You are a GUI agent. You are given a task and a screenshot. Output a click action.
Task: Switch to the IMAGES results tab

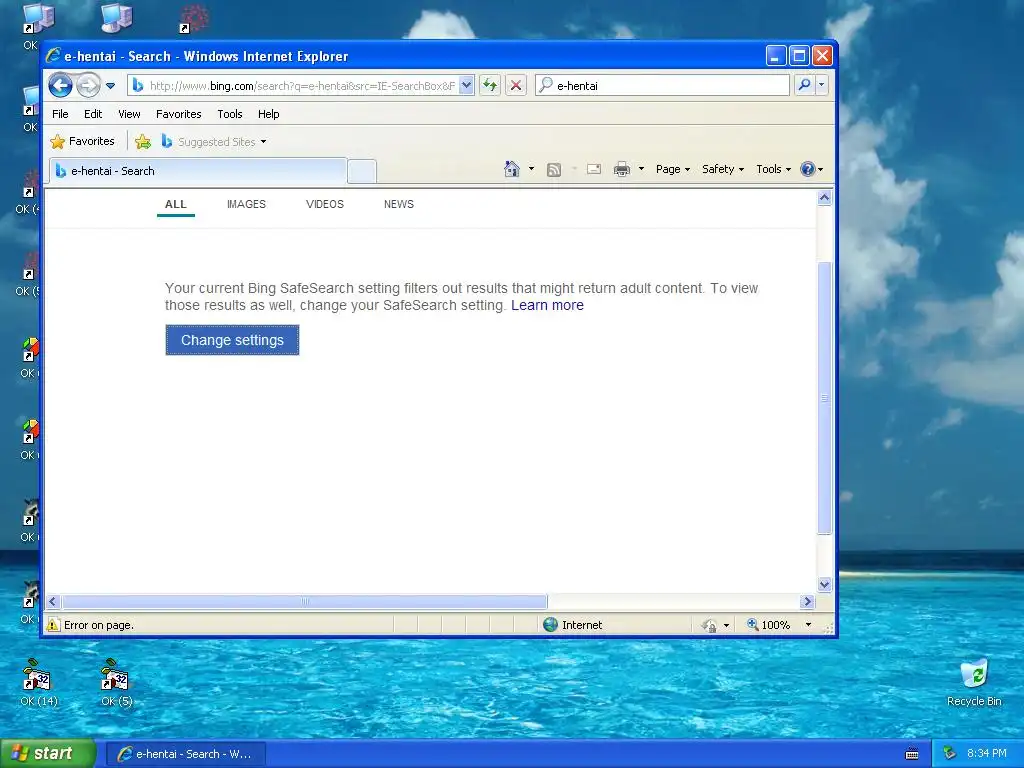coord(246,204)
